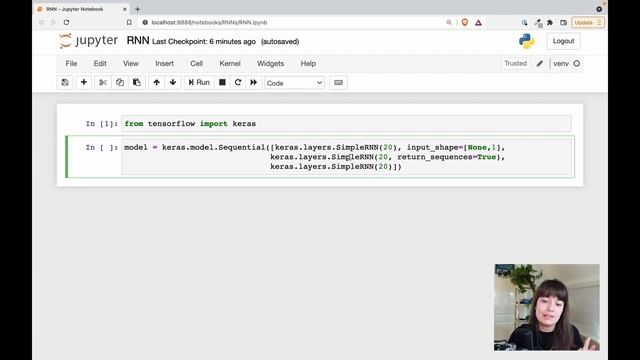The width and height of the screenshot is (640, 360).
Task: Click the In [1]: prompt label
Action: pos(102,124)
